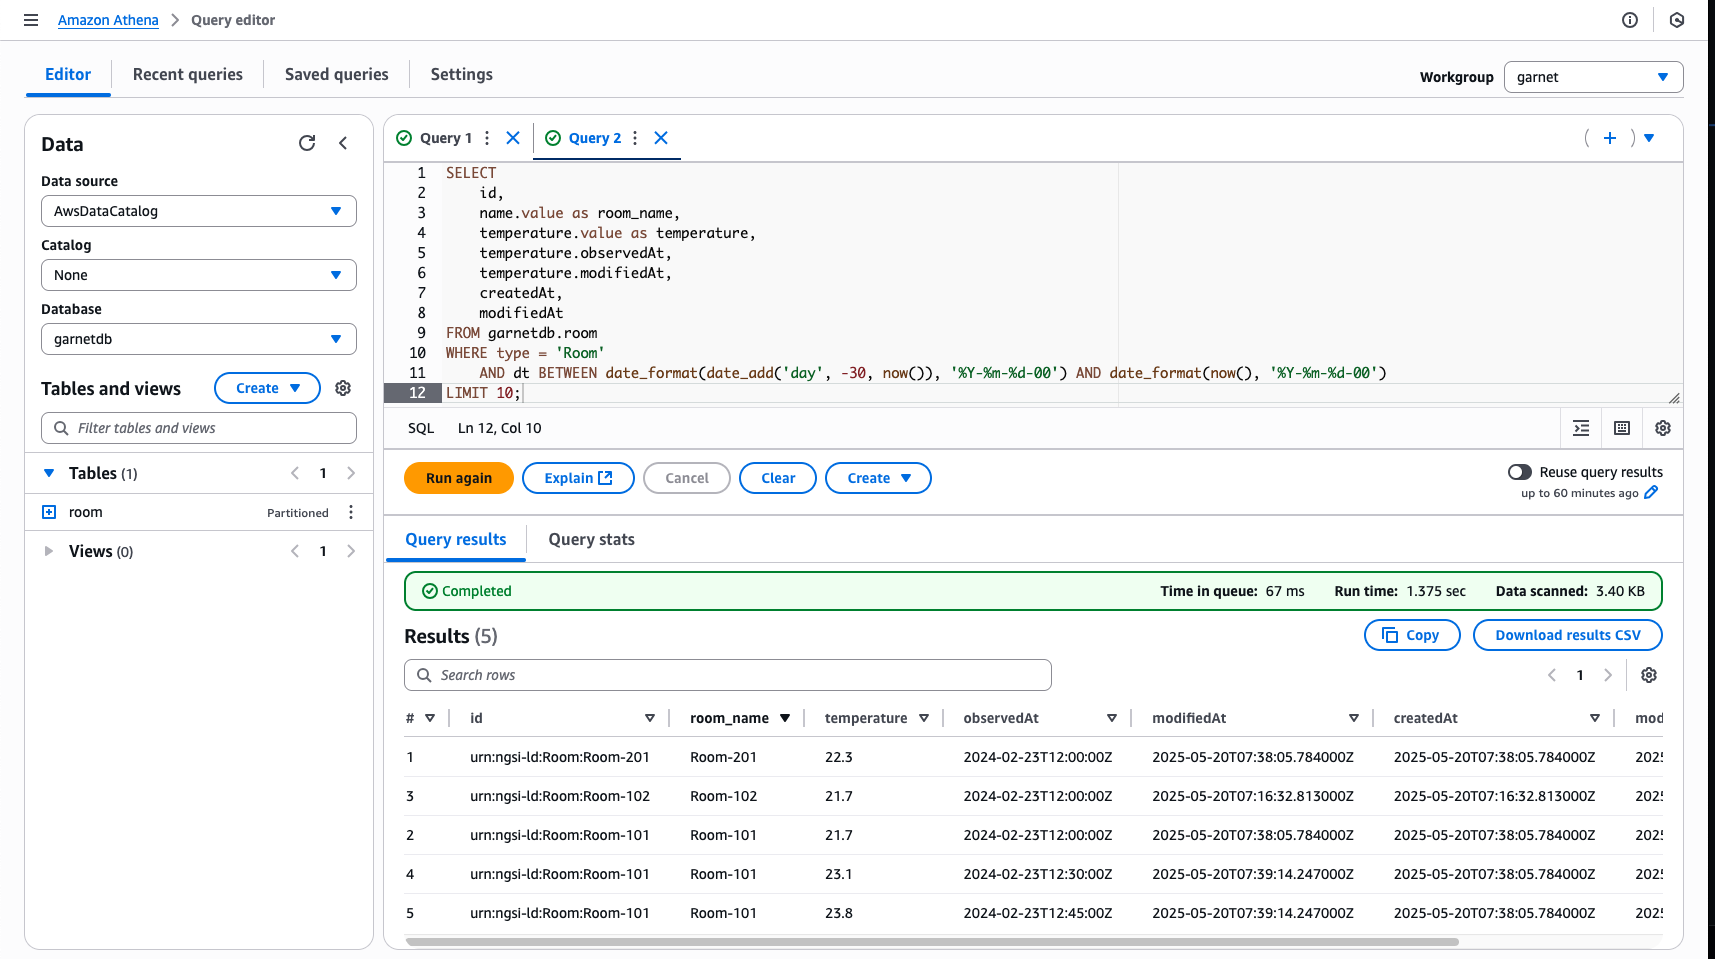Screen dimensions: 1715x959
Task: Expand the Views section
Action: point(49,551)
